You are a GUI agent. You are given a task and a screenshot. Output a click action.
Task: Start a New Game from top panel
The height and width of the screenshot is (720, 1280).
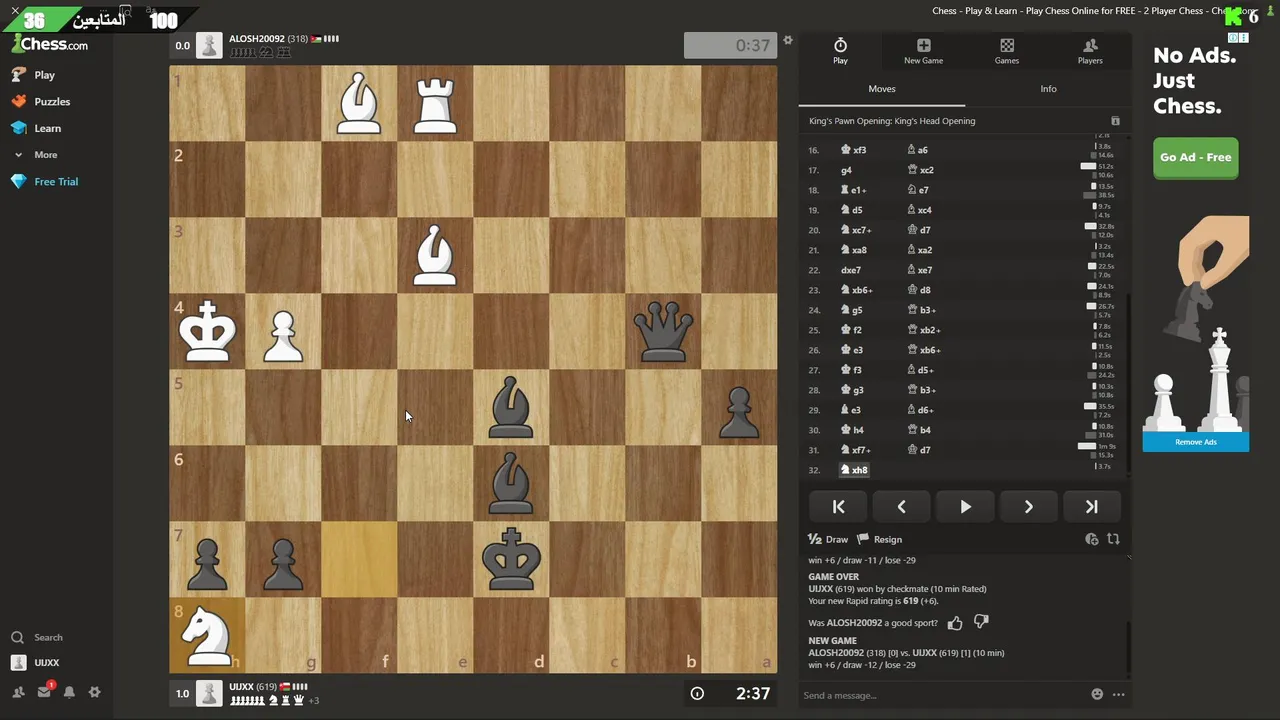[x=923, y=51]
